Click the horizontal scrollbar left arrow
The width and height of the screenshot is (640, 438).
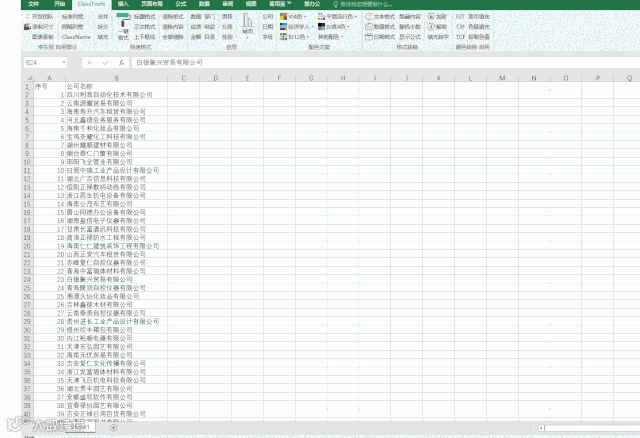click(541, 428)
